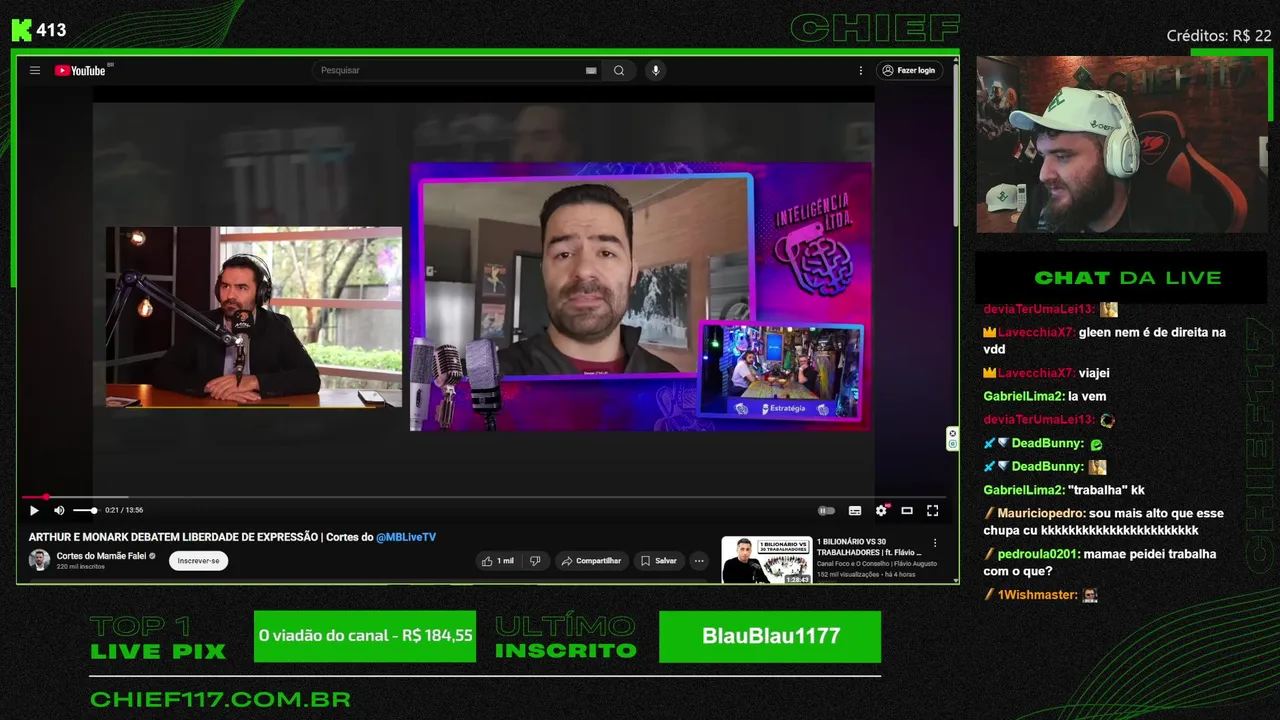
Task: Start voice search with microphone icon
Action: [x=656, y=70]
